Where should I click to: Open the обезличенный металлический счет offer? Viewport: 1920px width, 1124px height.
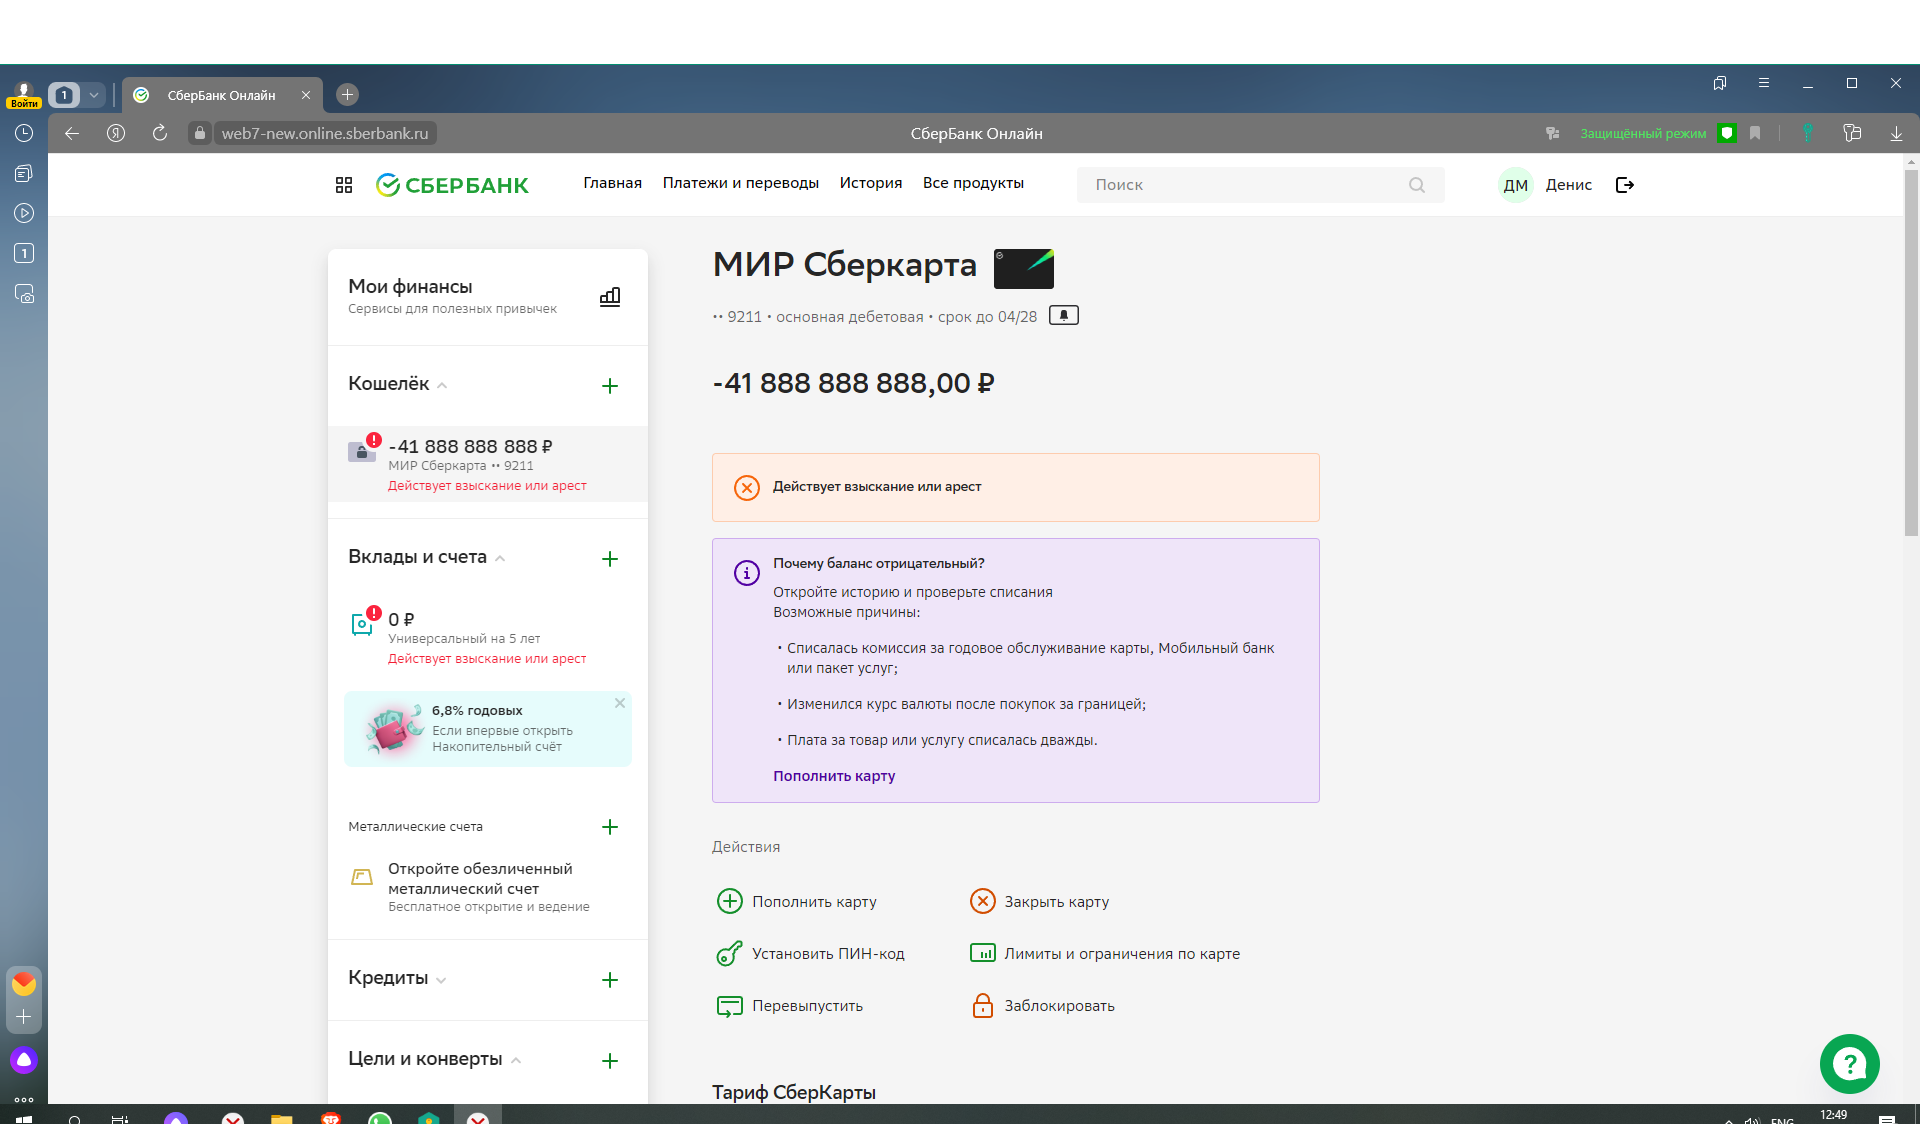click(488, 887)
